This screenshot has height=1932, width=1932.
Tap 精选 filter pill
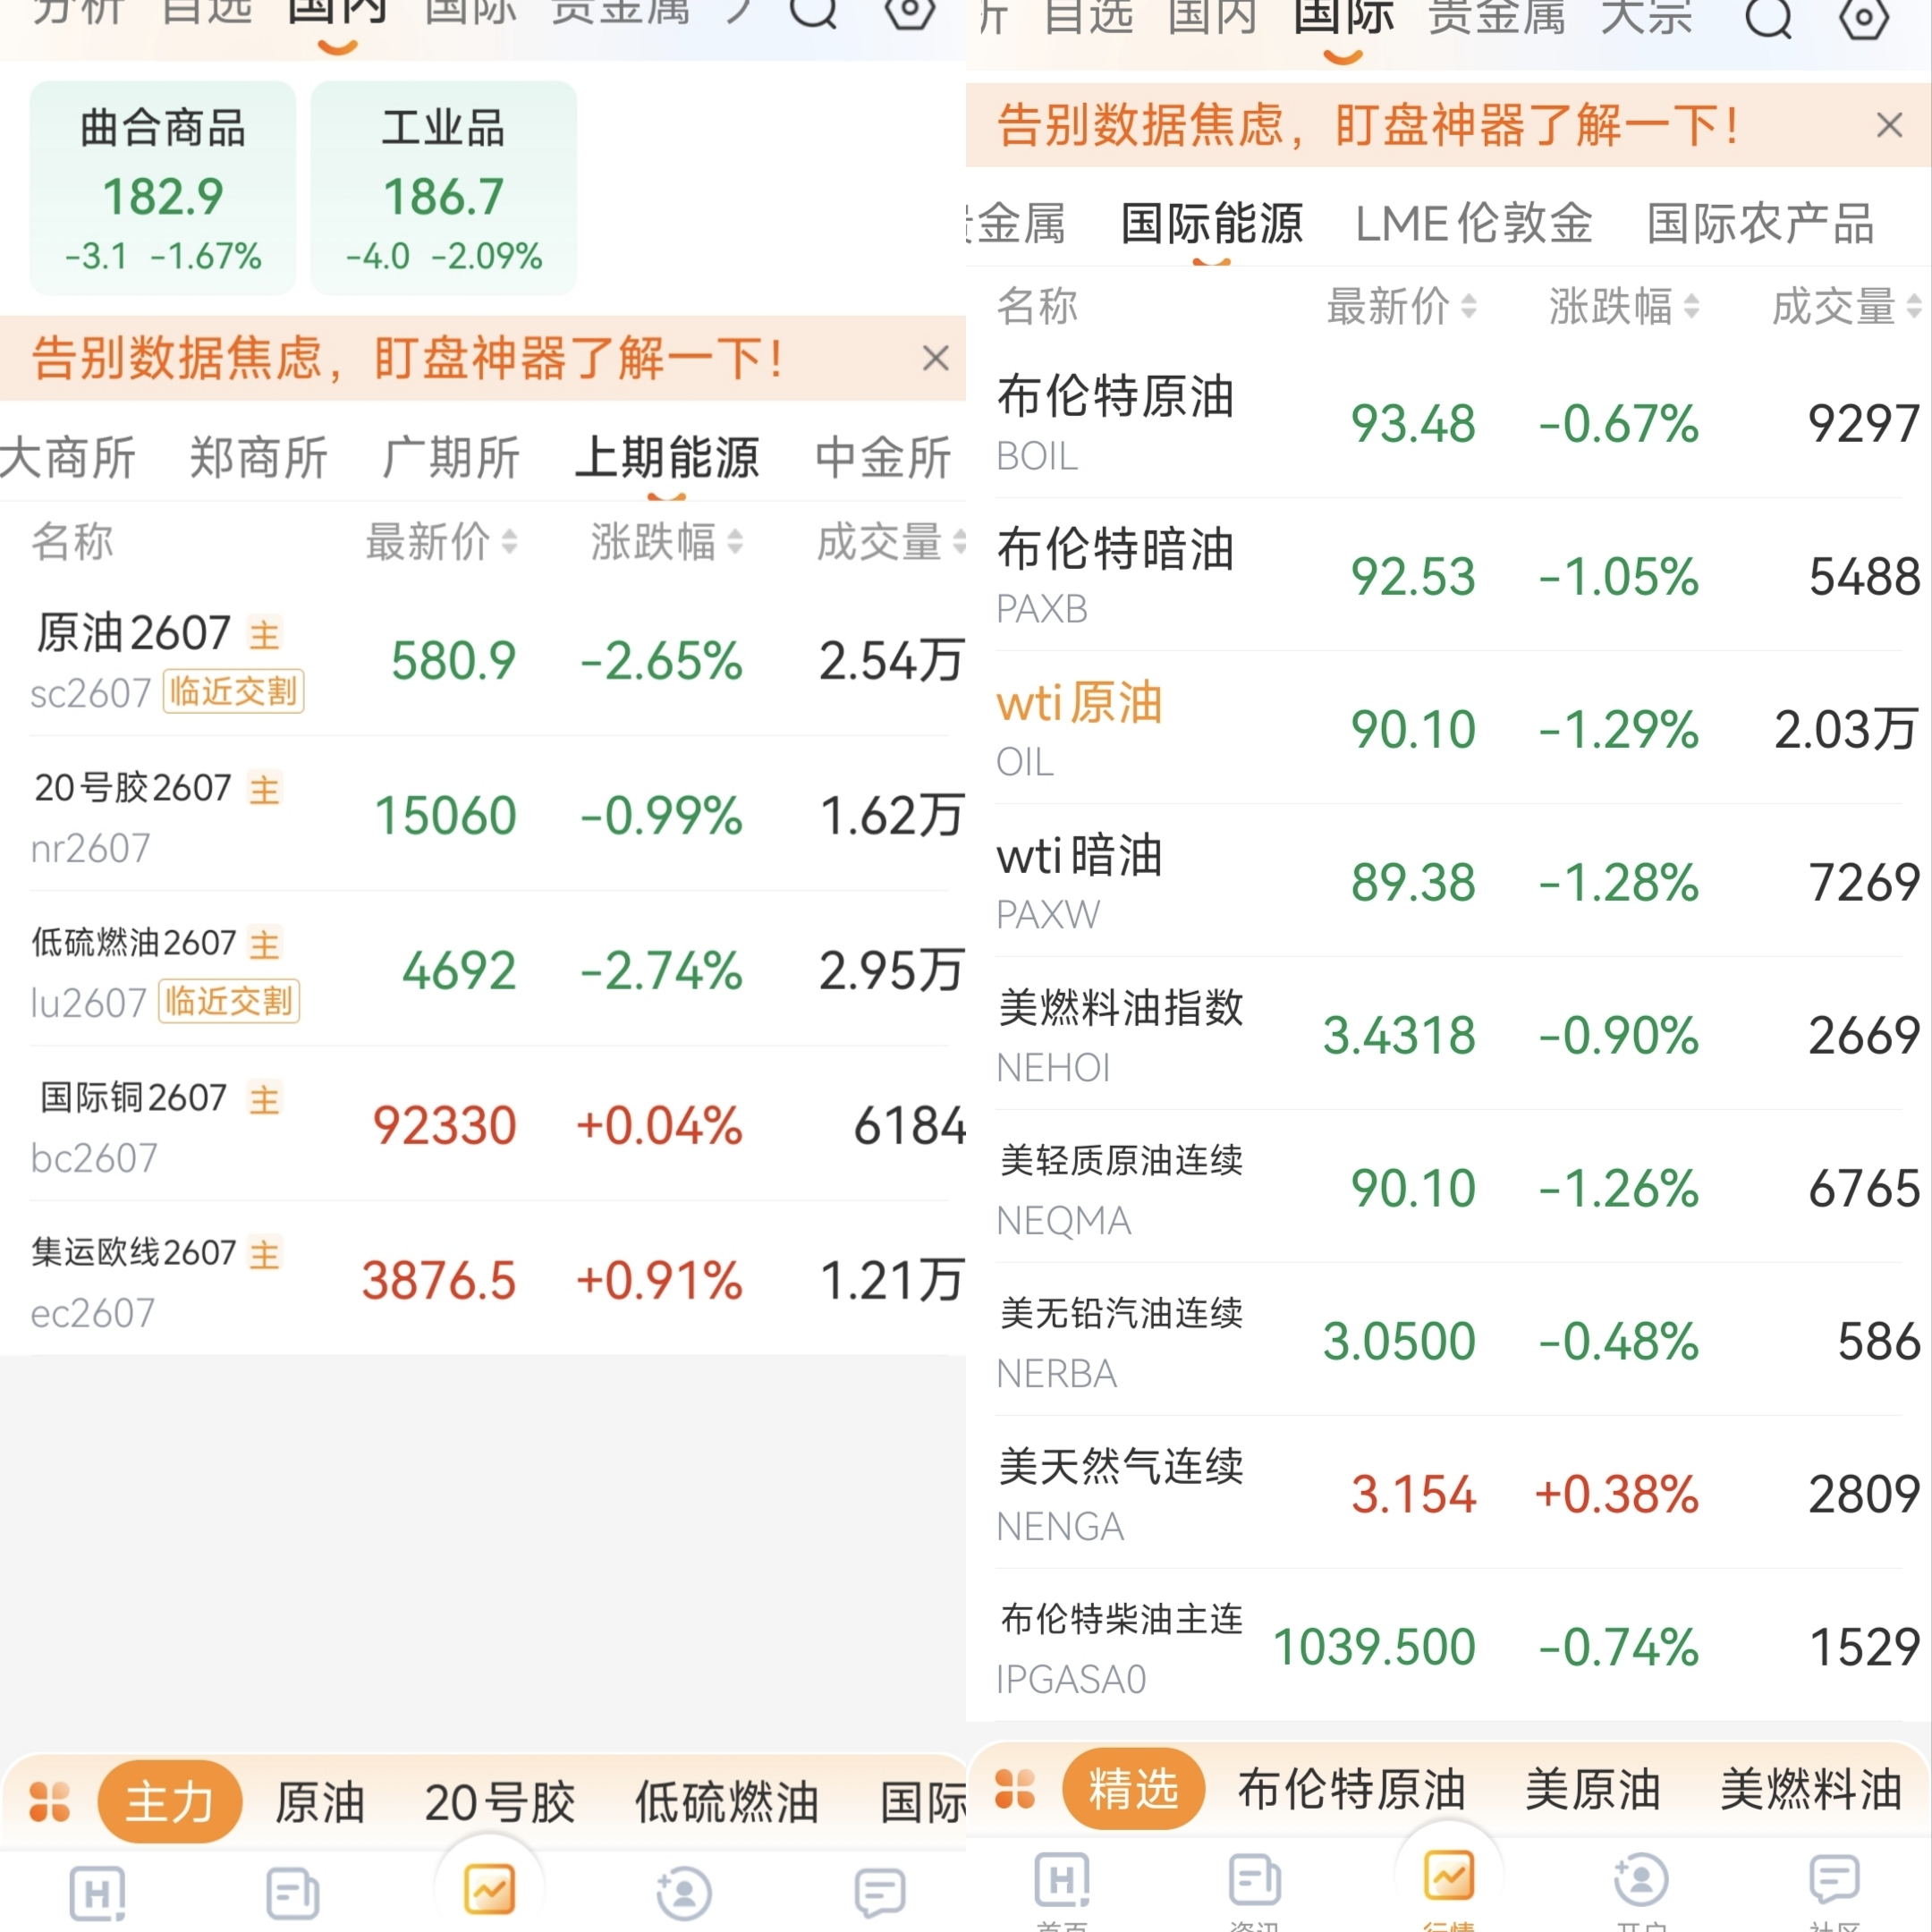click(1133, 1789)
